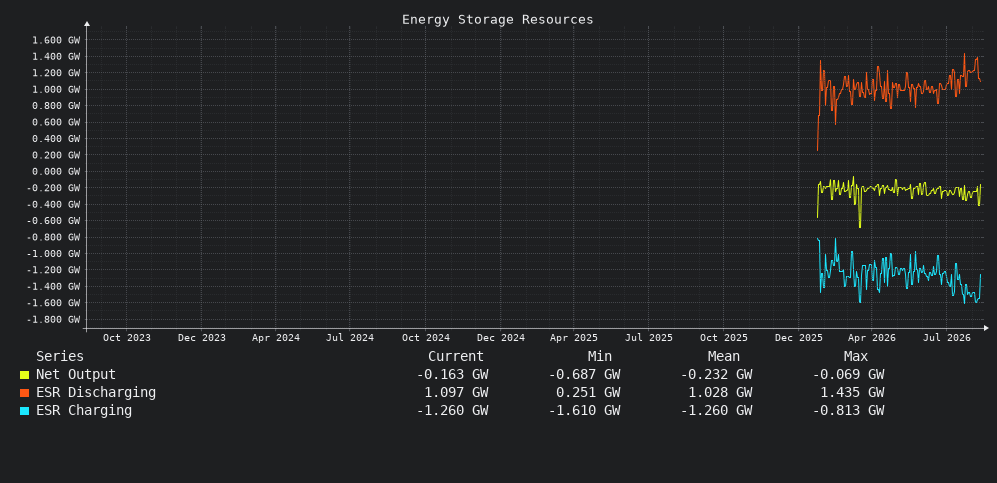Click the Apr 2025 x-axis label
This screenshot has width=997, height=483.
574,338
